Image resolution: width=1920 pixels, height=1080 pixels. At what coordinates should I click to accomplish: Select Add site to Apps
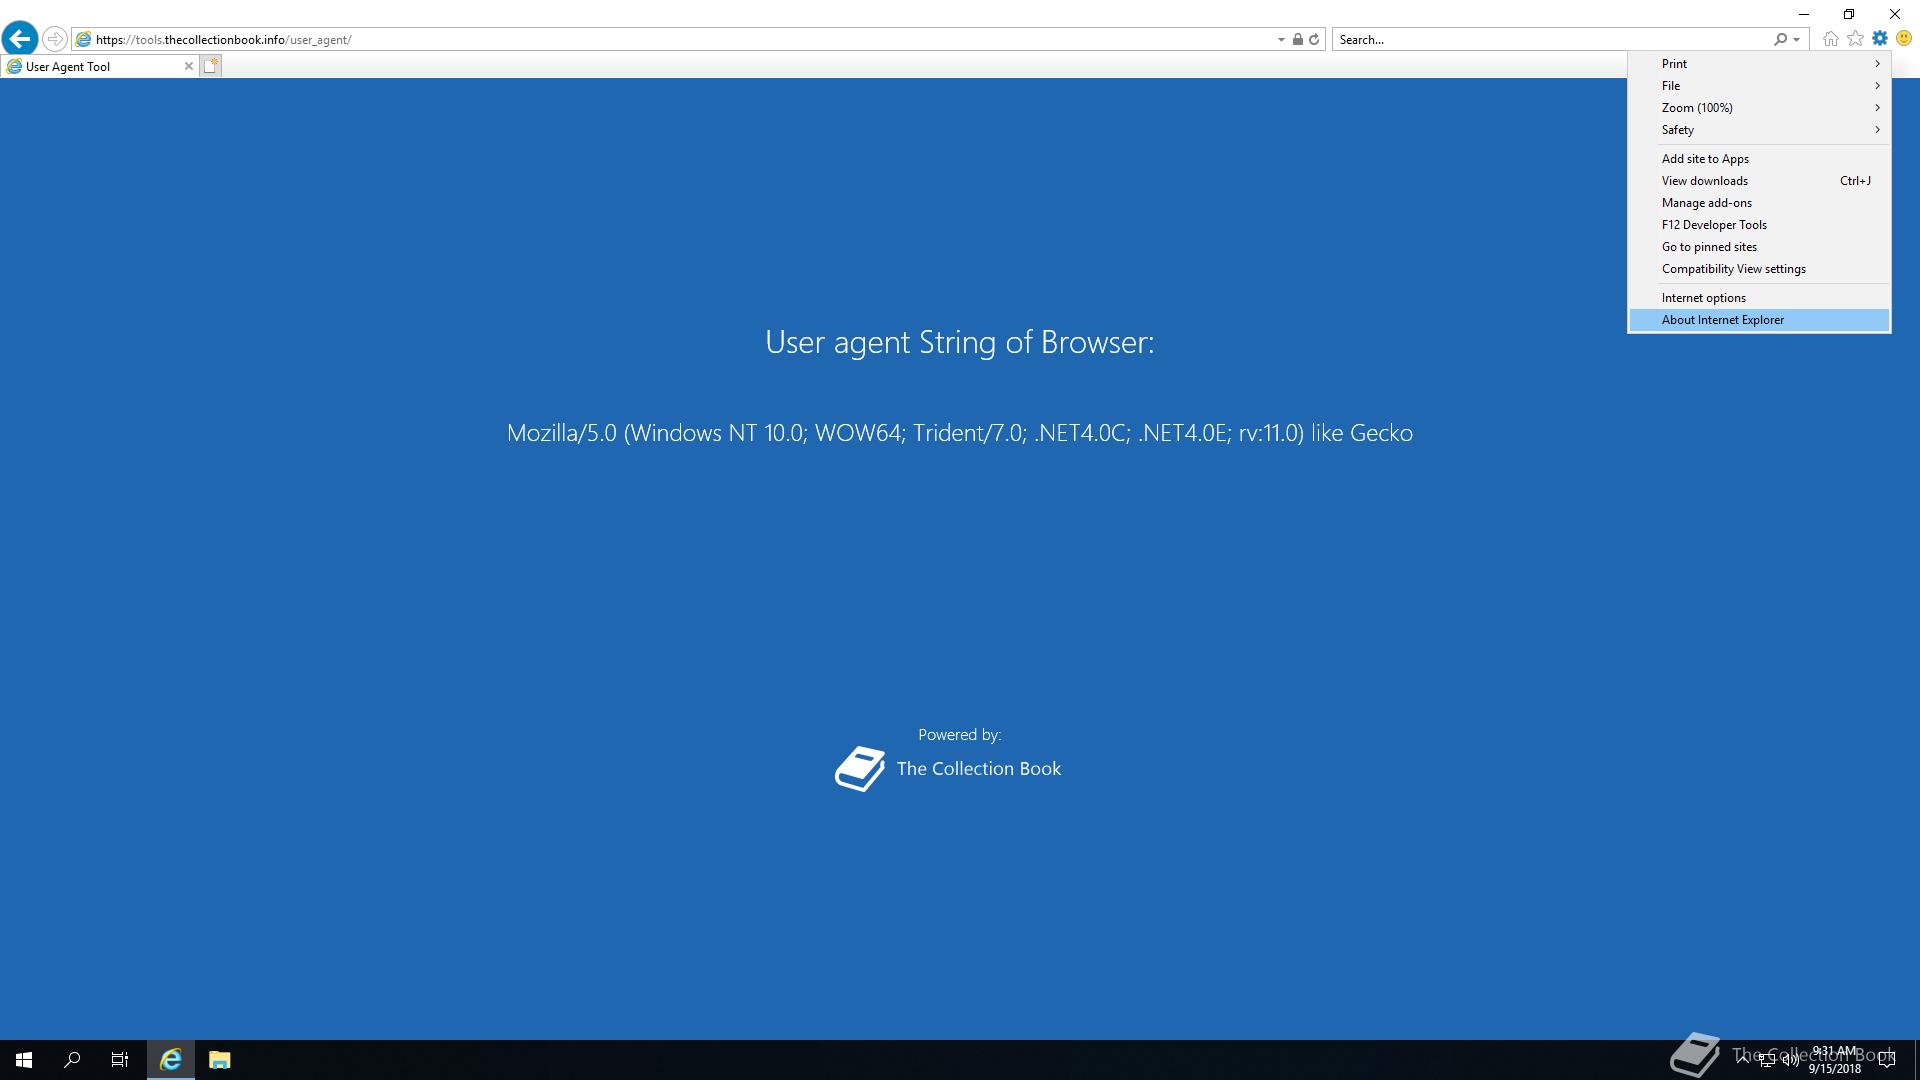[x=1759, y=159]
